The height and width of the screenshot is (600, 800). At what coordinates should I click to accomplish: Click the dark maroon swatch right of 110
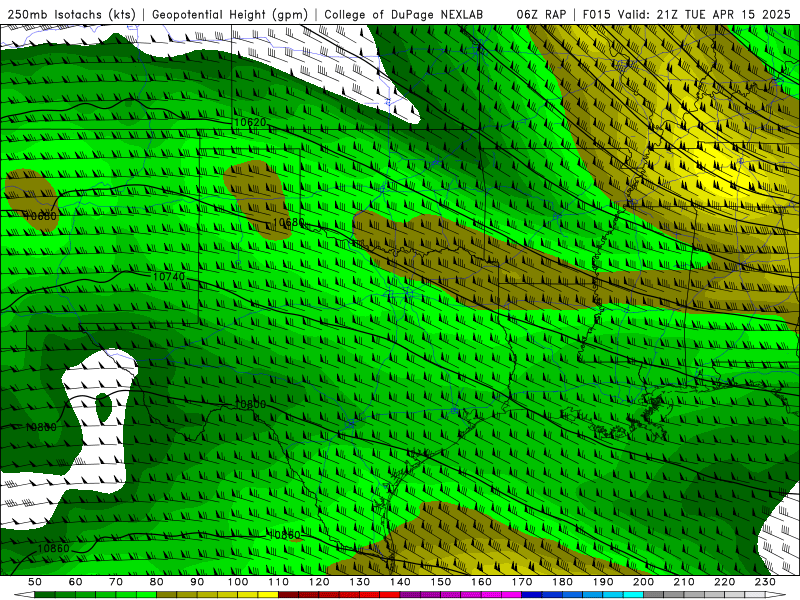pos(289,595)
